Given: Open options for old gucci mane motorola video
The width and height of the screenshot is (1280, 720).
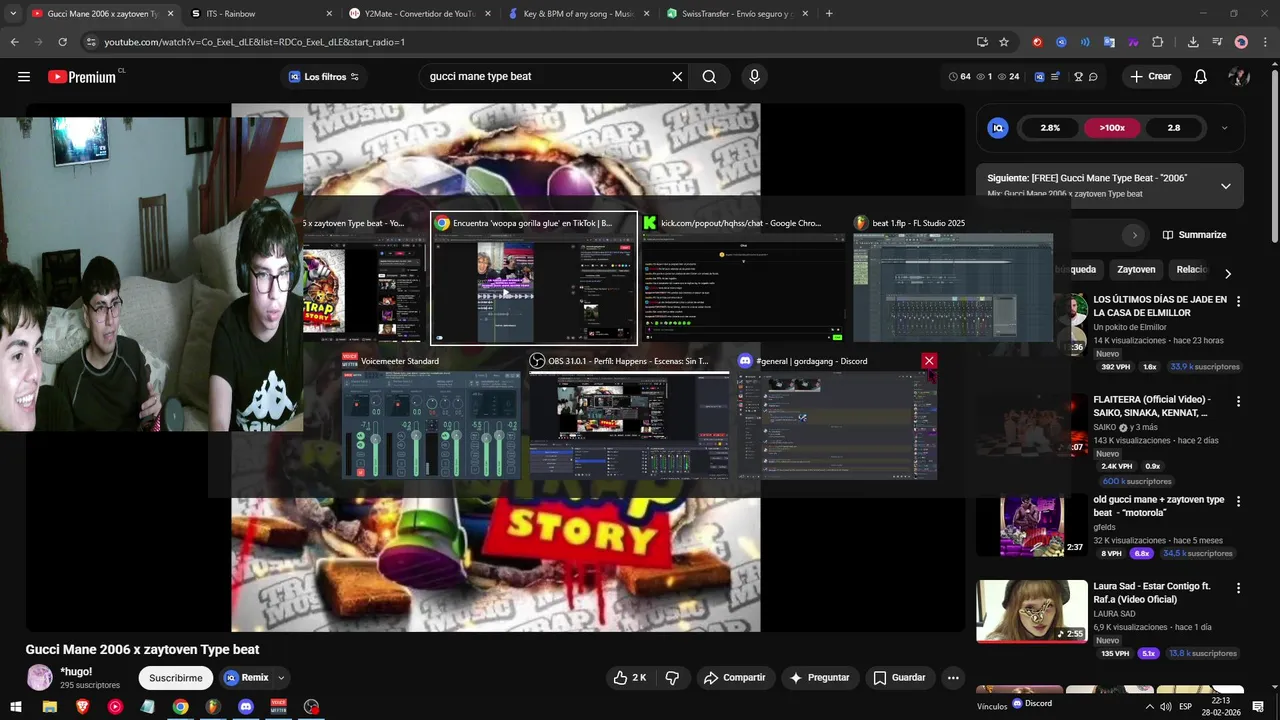Looking at the screenshot, I should [x=1238, y=501].
